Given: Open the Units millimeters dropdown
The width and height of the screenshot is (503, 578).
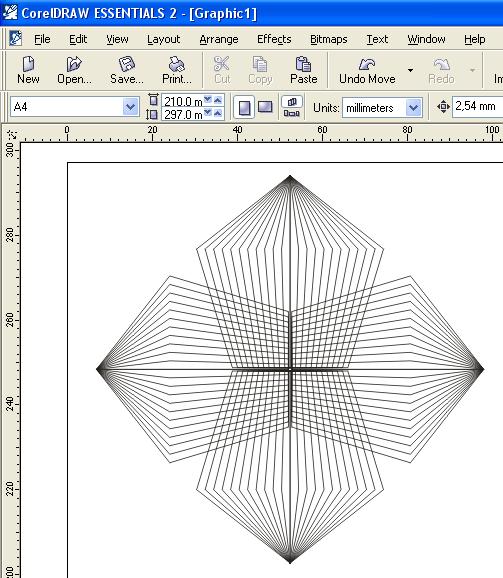Looking at the screenshot, I should point(413,108).
